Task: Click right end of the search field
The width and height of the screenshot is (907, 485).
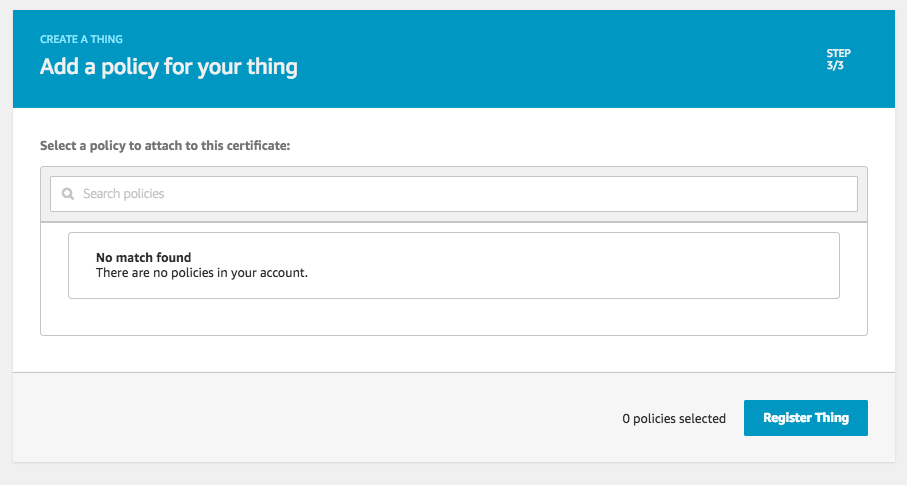Action: point(833,194)
